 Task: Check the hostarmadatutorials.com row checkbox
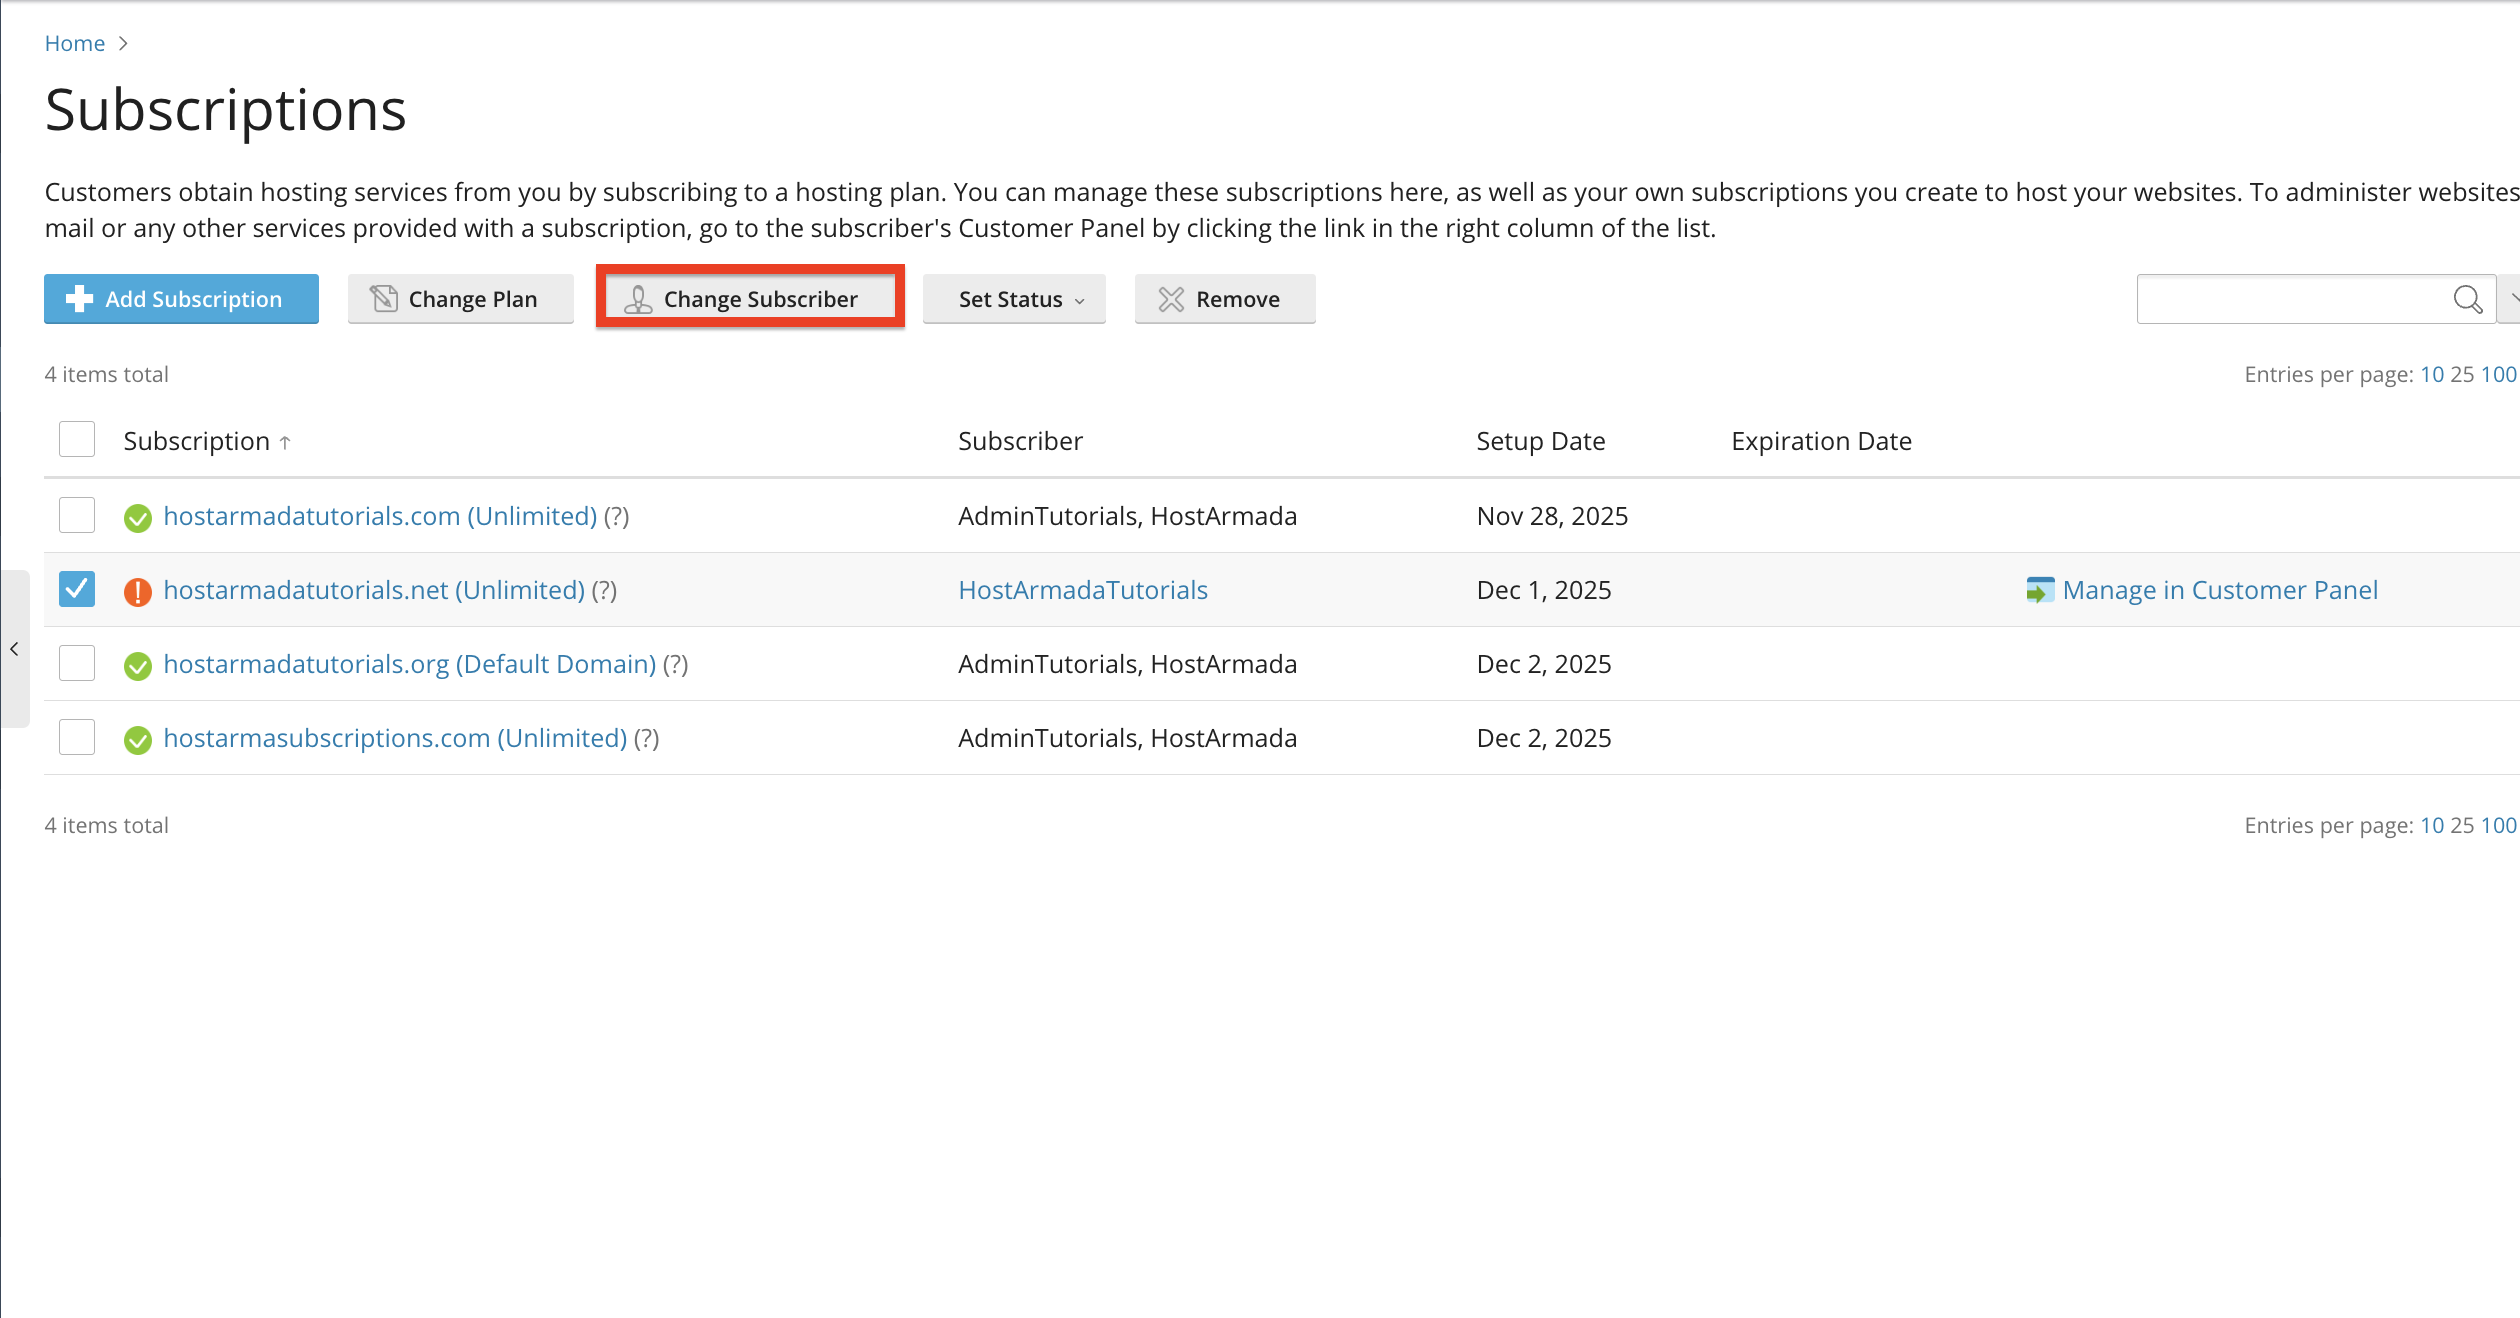coord(77,515)
